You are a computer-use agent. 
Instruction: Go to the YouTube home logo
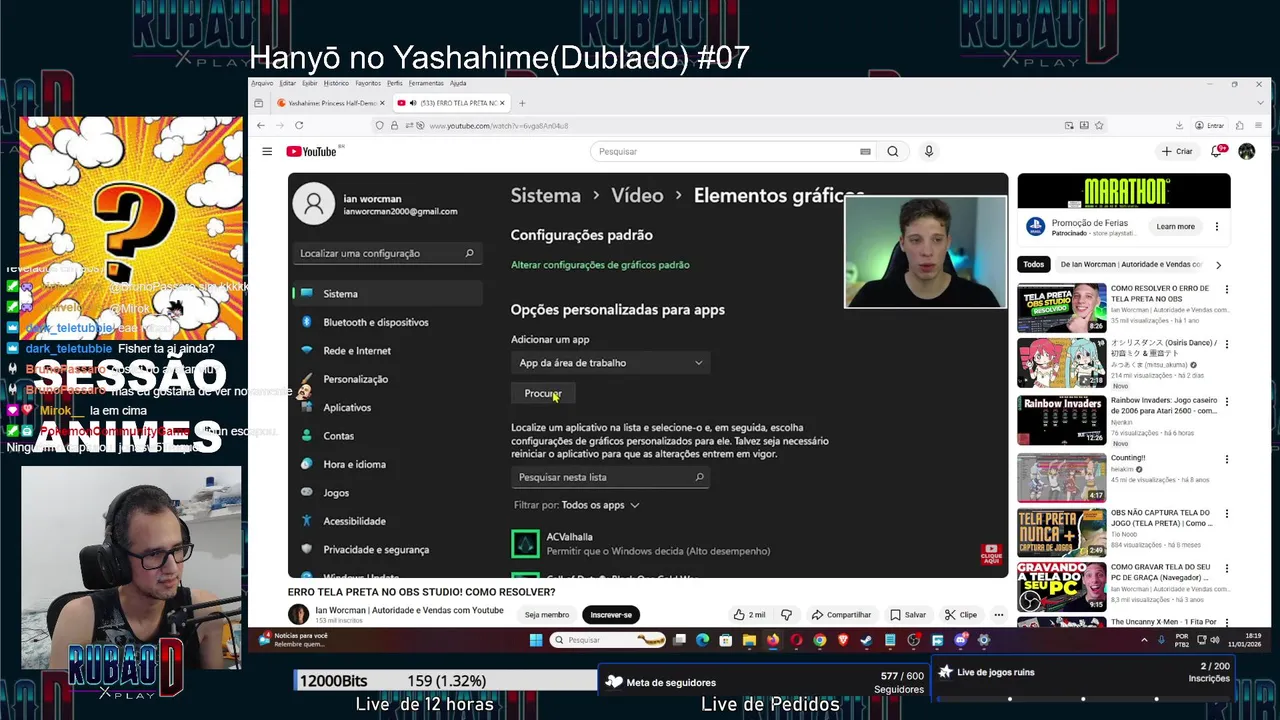tap(311, 151)
